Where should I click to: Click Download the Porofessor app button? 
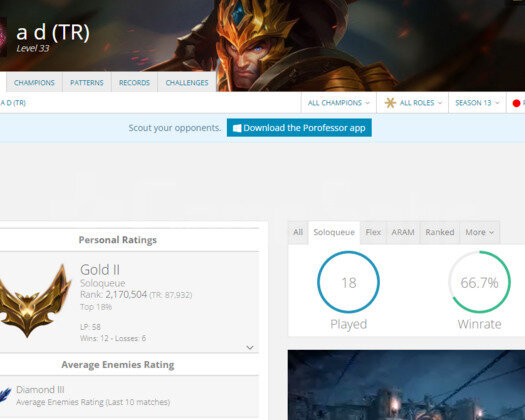click(299, 128)
